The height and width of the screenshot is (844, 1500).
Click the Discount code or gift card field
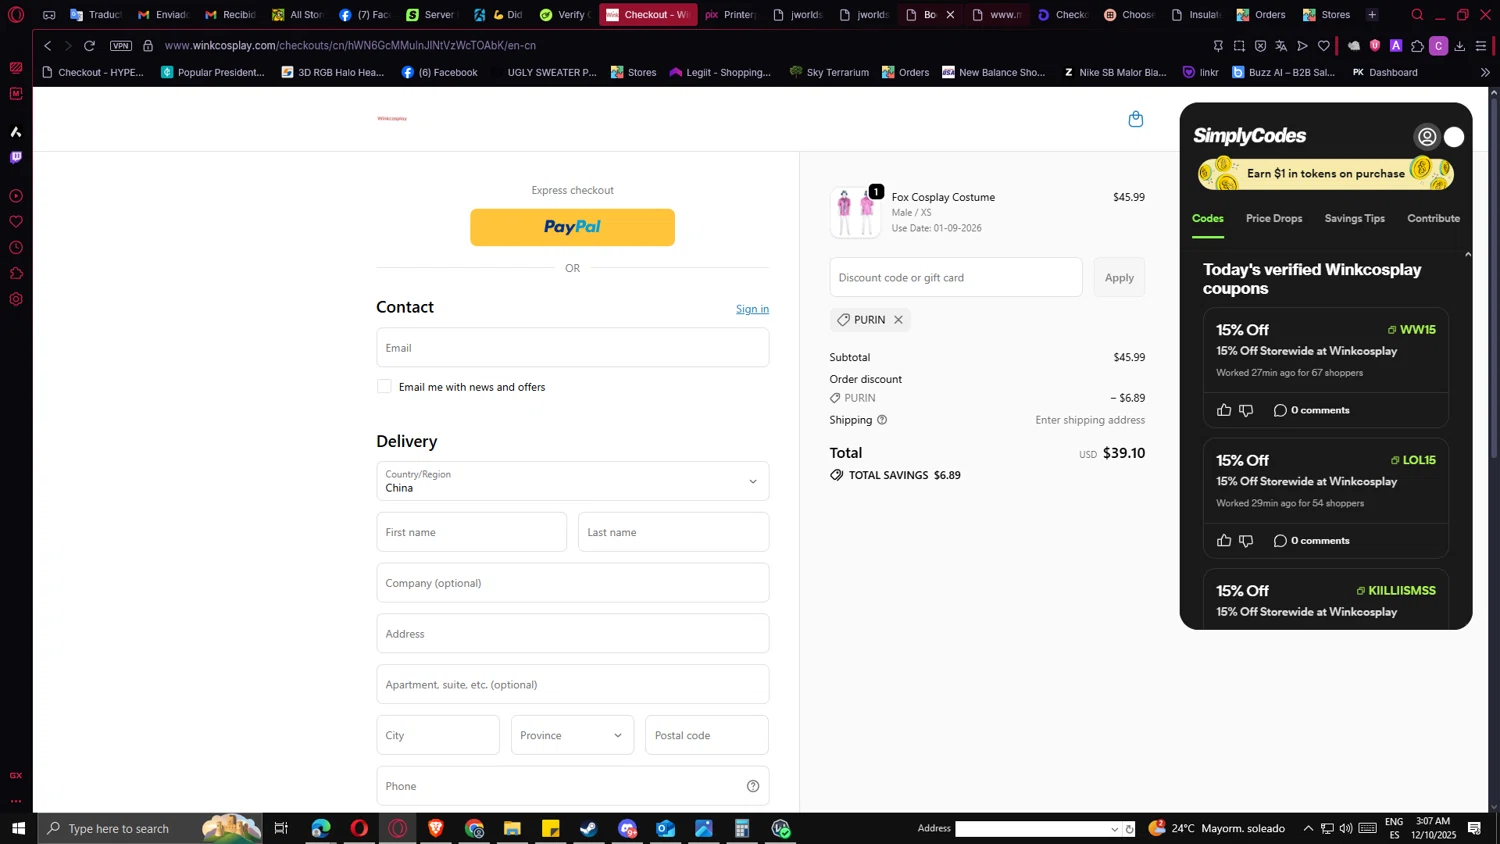tap(955, 277)
